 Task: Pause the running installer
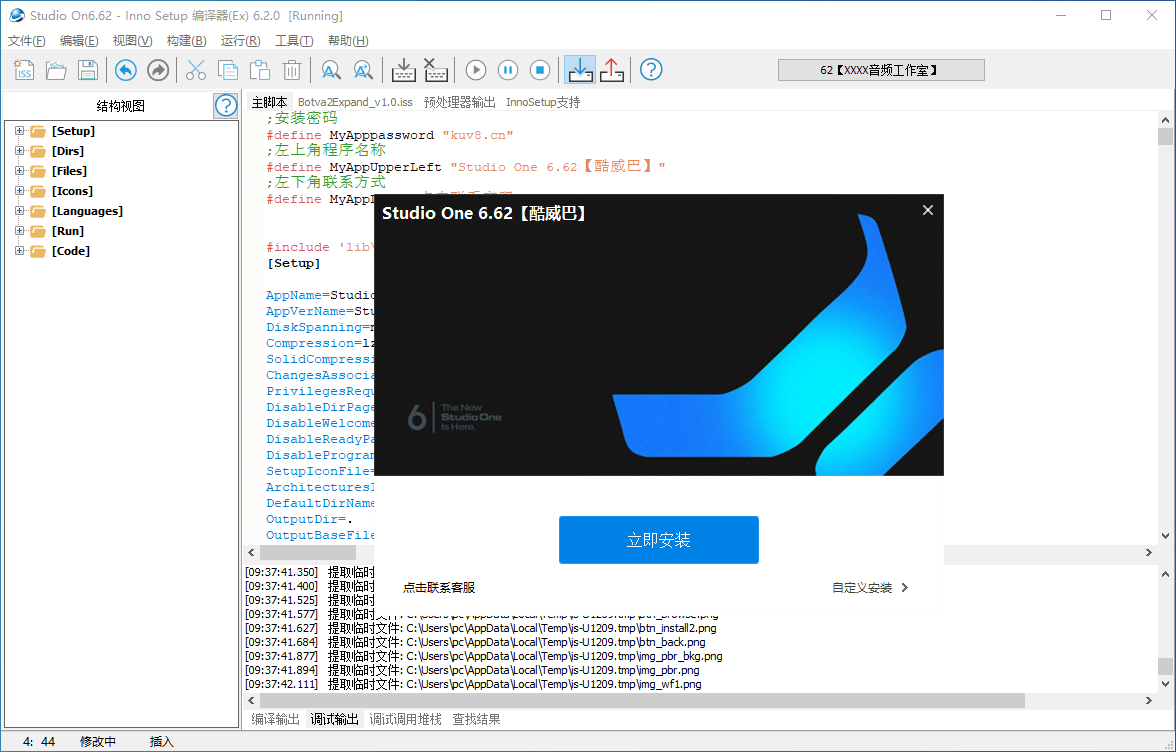[508, 70]
